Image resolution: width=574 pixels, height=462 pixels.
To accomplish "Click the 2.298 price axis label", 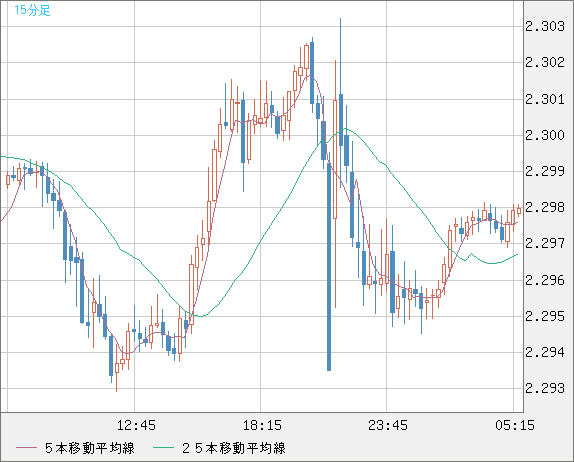I will [x=545, y=208].
